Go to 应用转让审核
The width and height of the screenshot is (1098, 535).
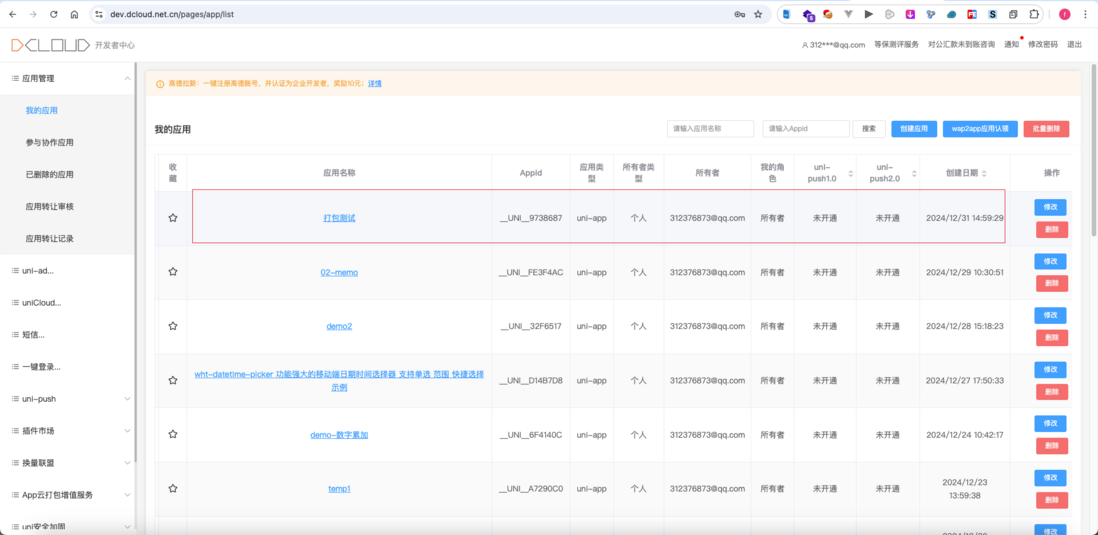pyautogui.click(x=50, y=207)
